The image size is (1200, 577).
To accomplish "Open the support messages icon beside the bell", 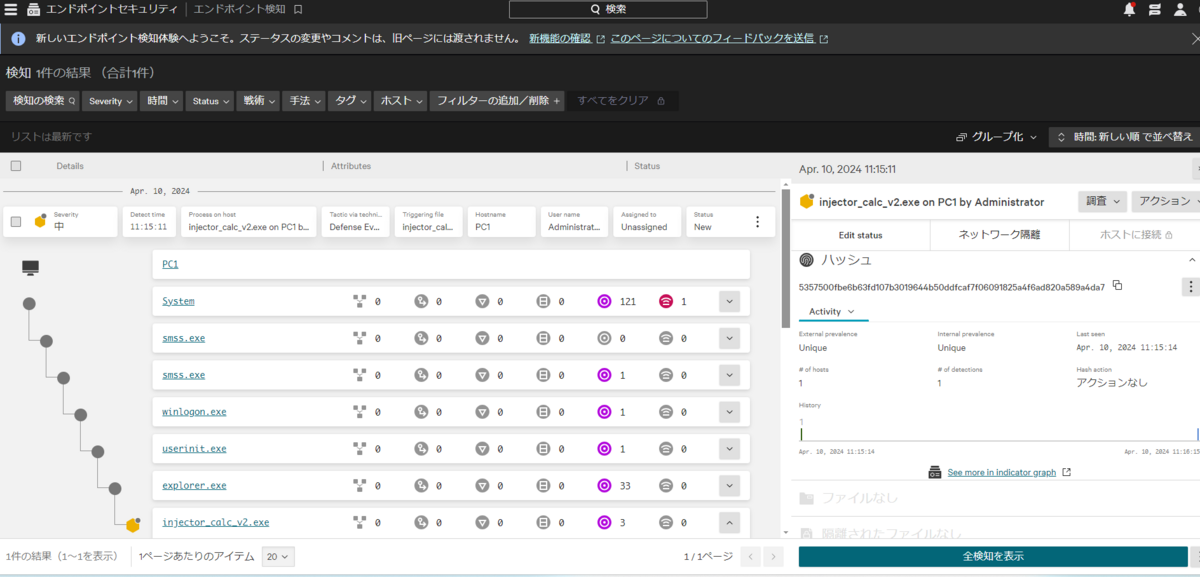I will (x=1155, y=10).
